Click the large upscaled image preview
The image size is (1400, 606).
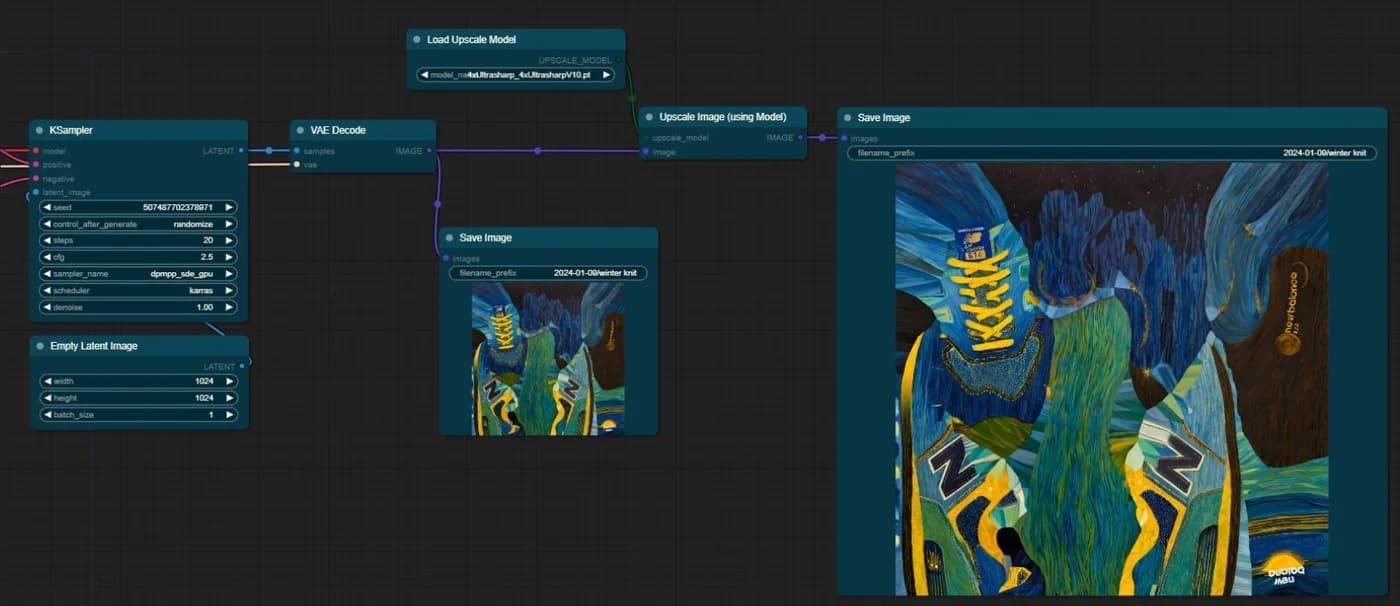point(1112,379)
